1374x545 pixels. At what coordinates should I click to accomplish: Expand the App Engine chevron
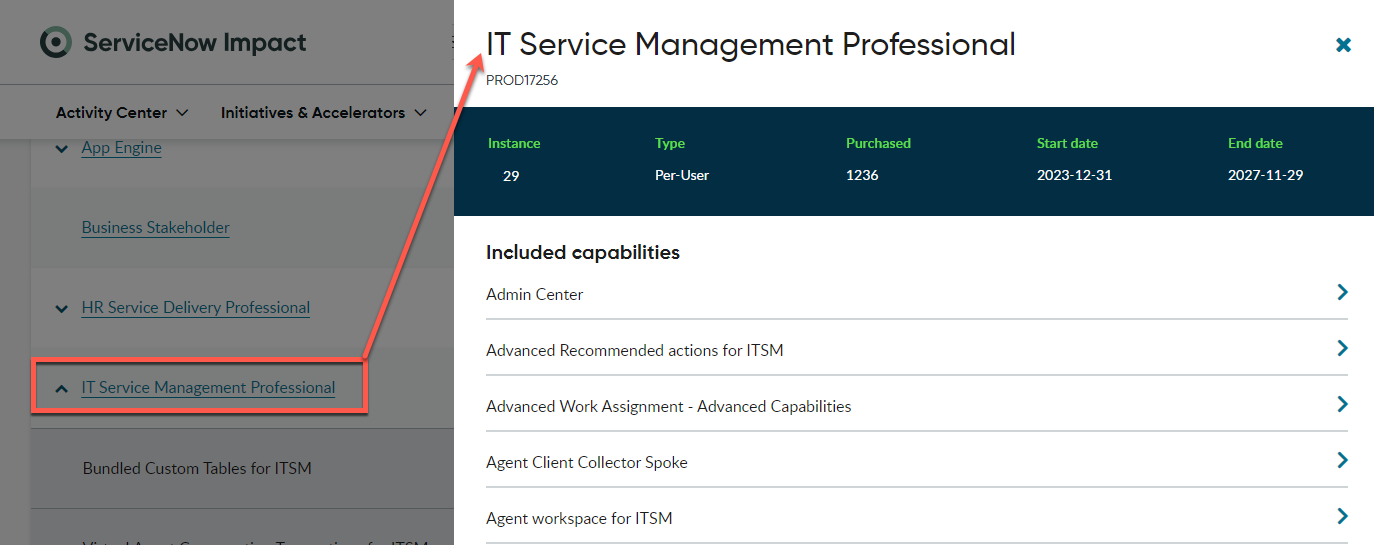click(x=62, y=148)
